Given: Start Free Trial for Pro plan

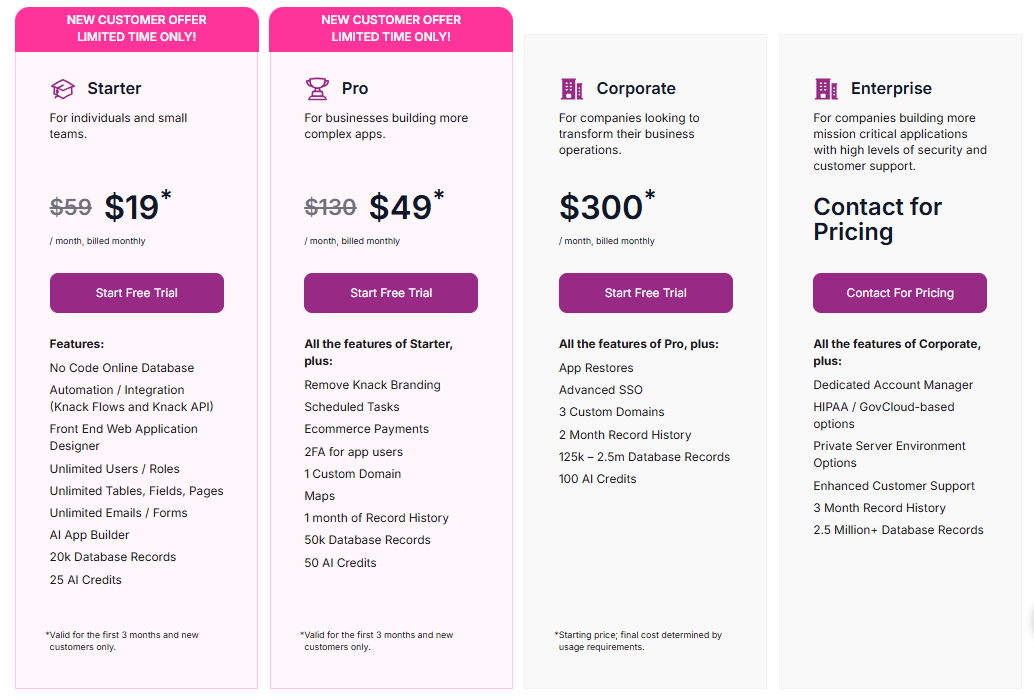Looking at the screenshot, I should tap(391, 293).
